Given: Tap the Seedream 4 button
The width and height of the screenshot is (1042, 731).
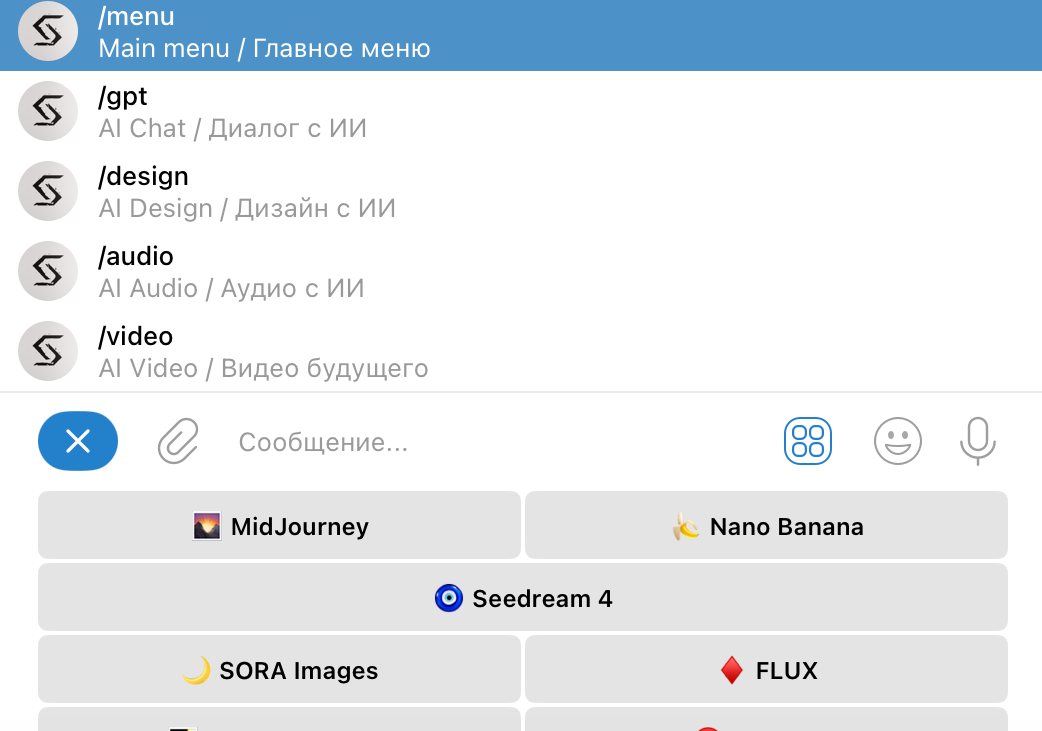Looking at the screenshot, I should tap(522, 598).
